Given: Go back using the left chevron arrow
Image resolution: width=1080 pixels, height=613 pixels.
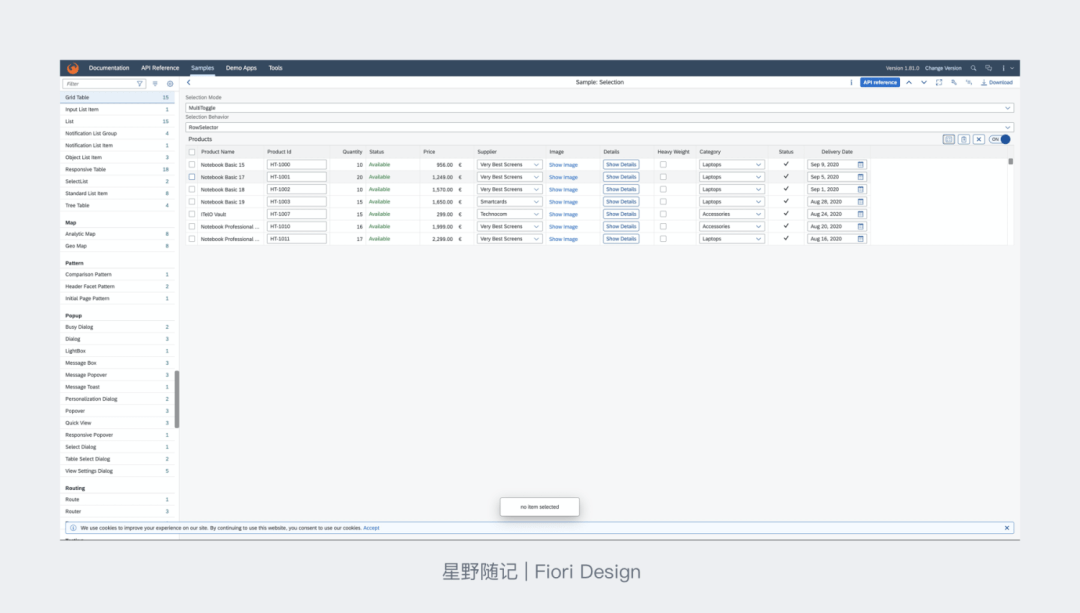Looking at the screenshot, I should click(189, 82).
